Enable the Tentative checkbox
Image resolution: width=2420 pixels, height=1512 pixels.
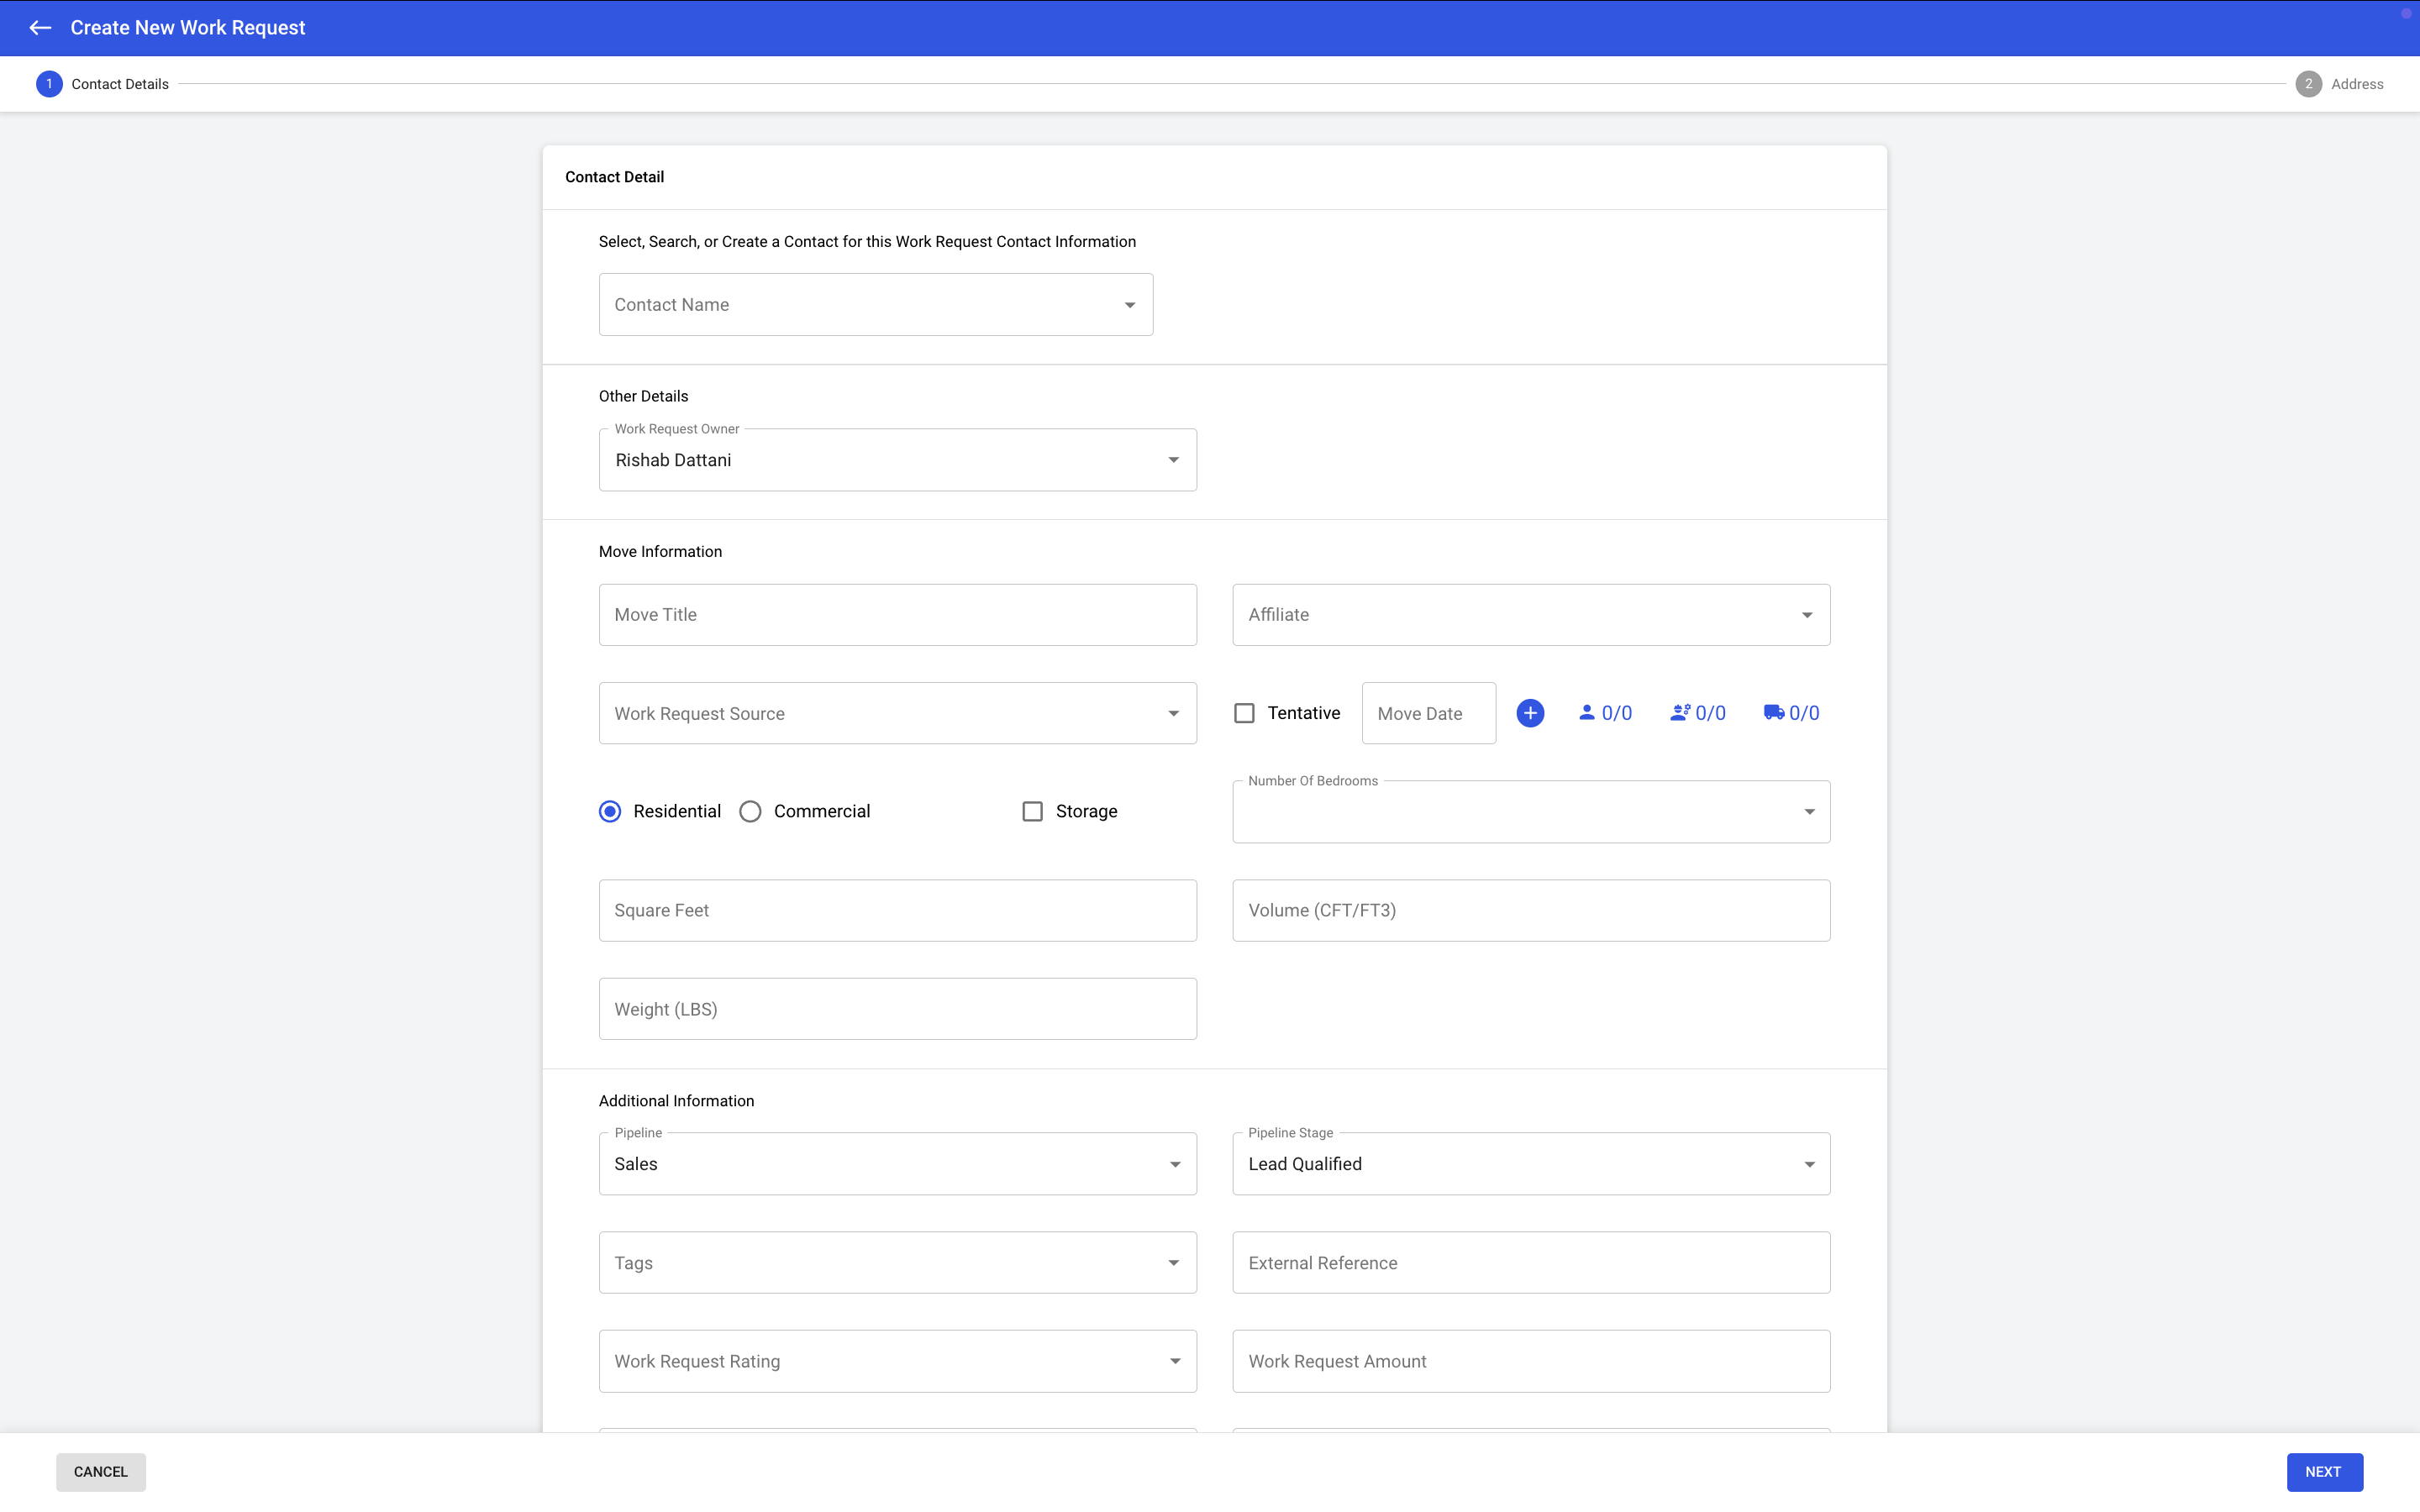tap(1244, 713)
